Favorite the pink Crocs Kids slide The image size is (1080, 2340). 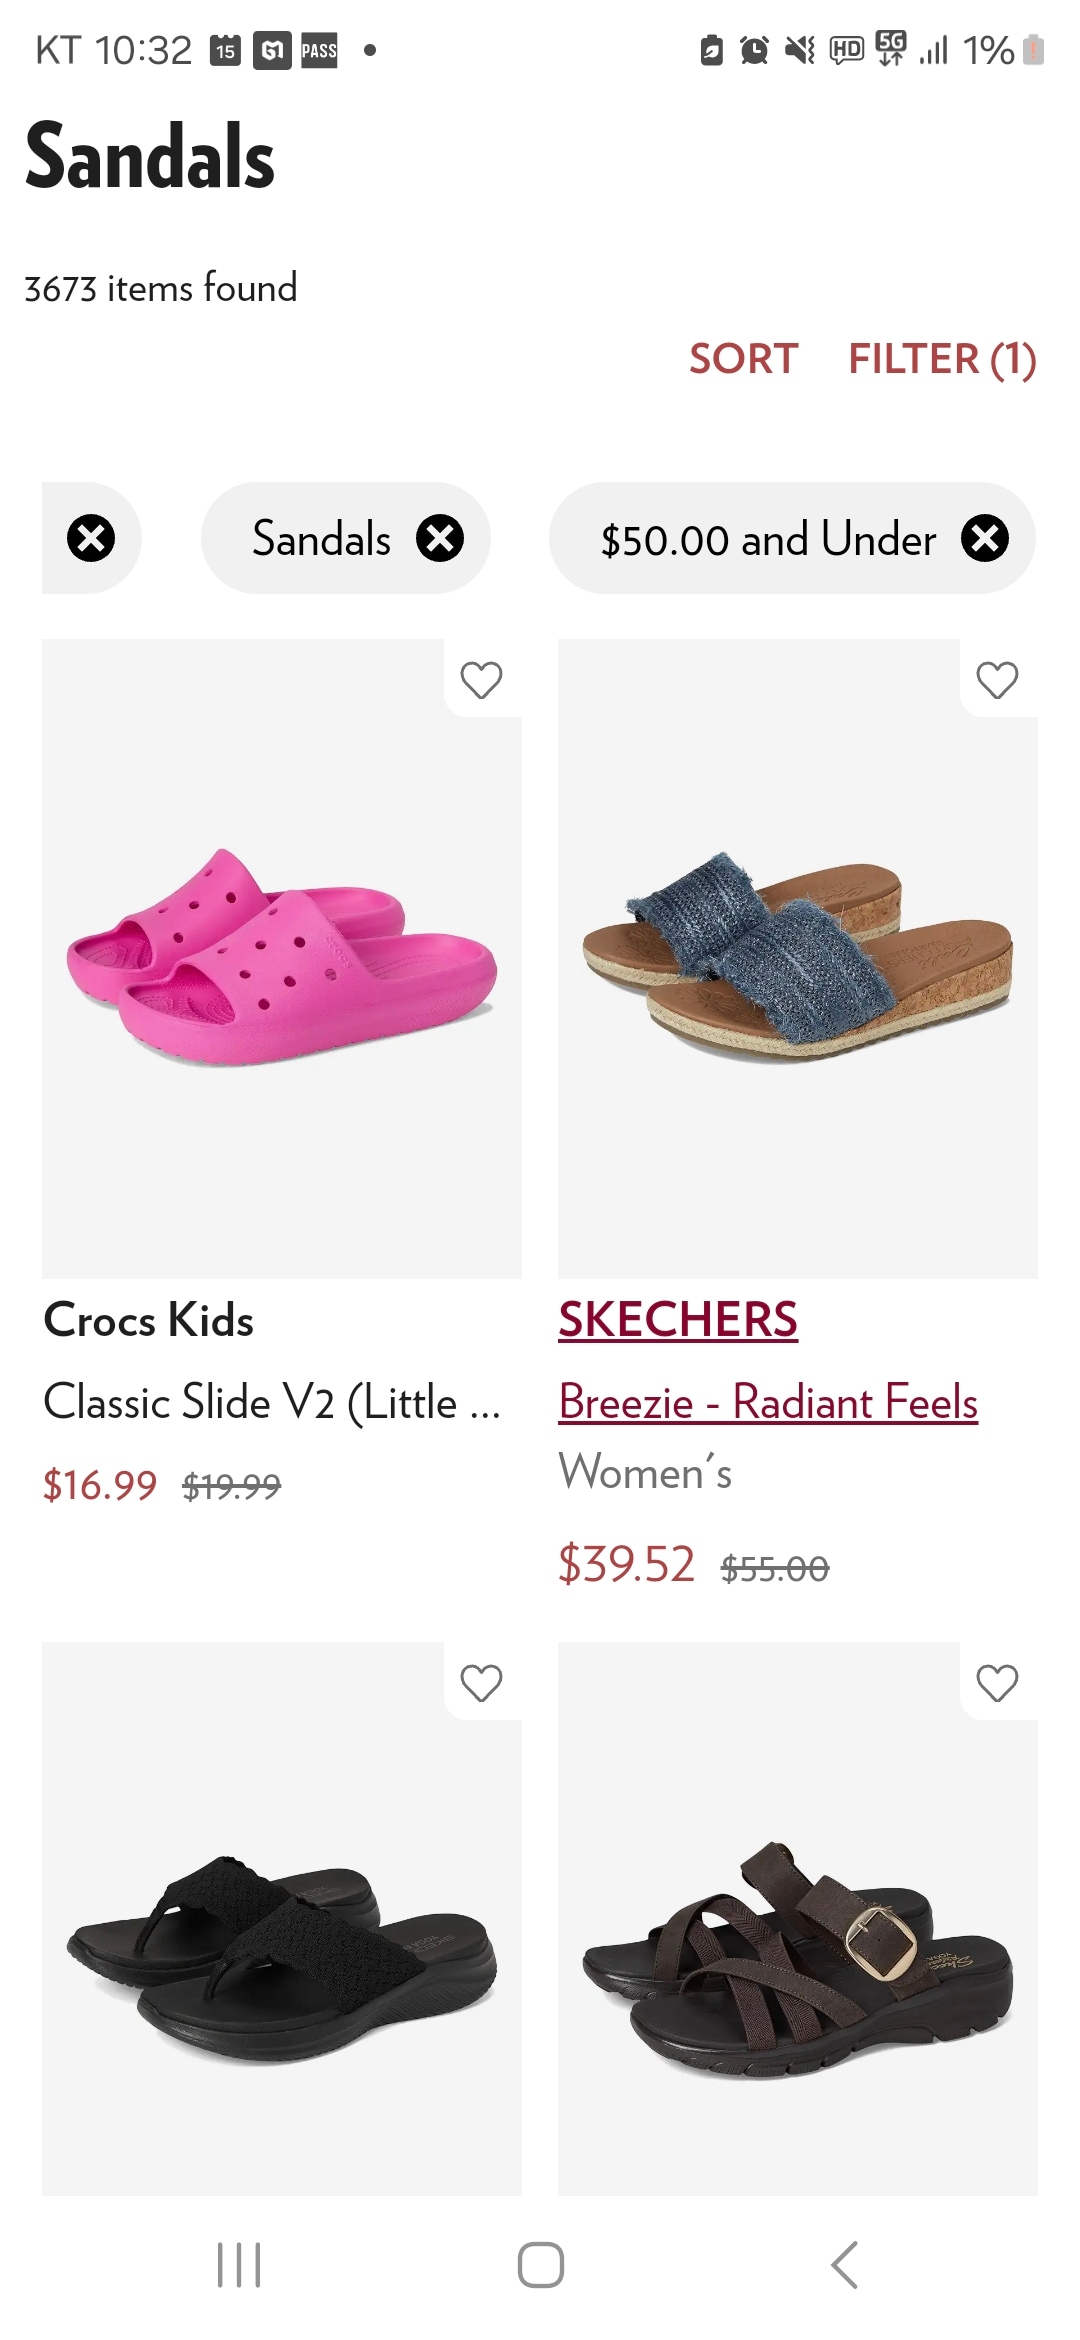481,680
